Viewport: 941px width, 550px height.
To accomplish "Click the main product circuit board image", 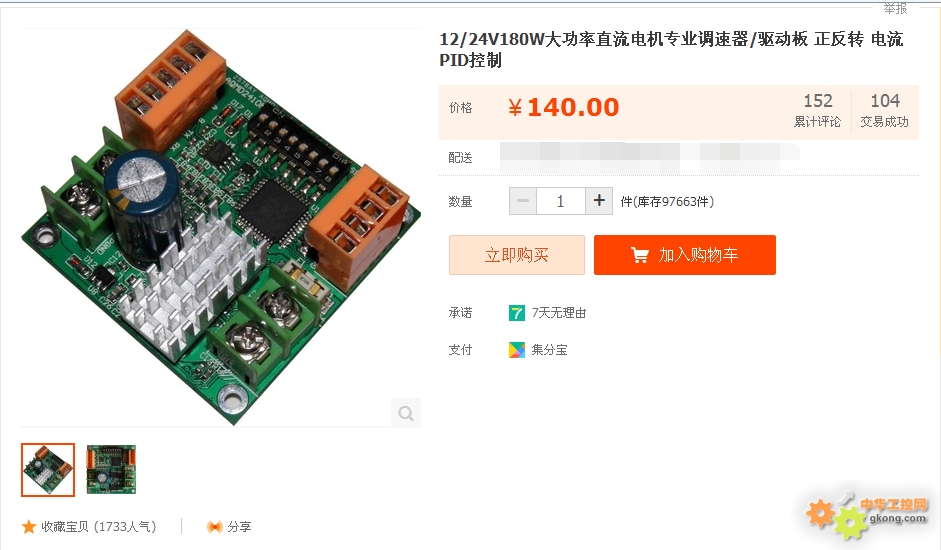I will tap(221, 228).
